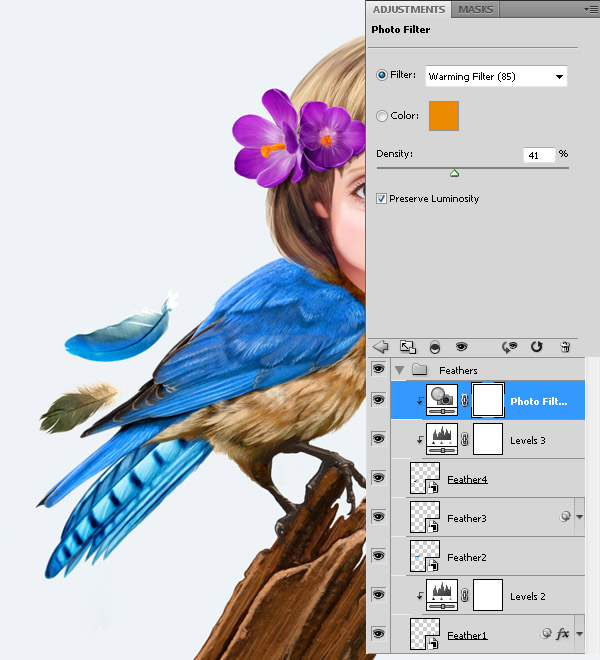Expand Feather3 layer effects arrow
Screen dimensions: 600x660
point(580,518)
